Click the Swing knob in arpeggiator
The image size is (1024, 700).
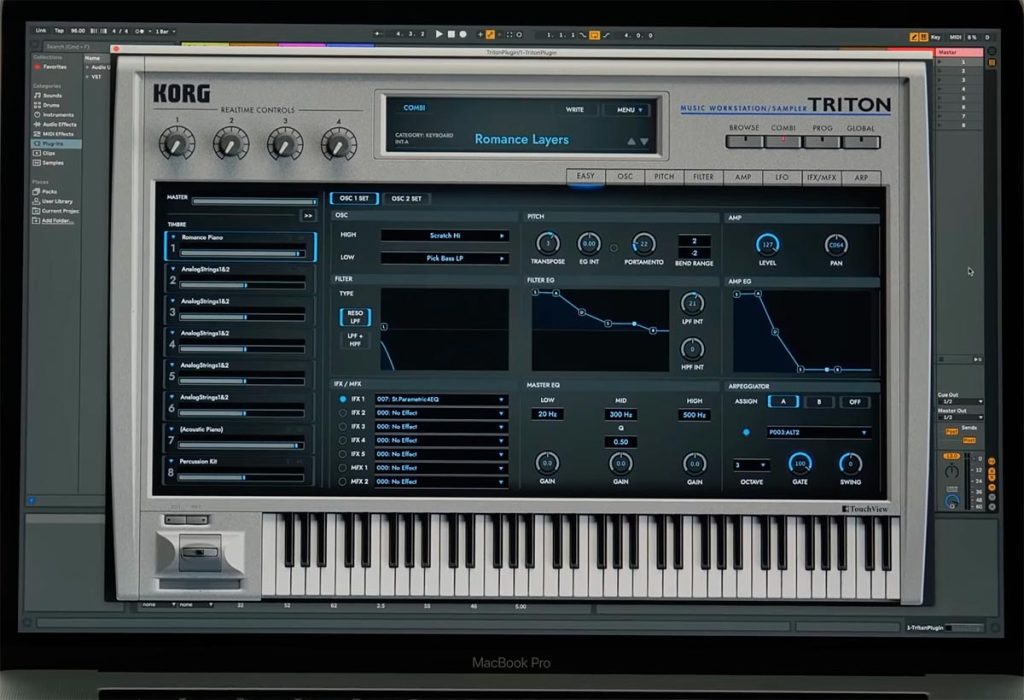tap(850, 464)
